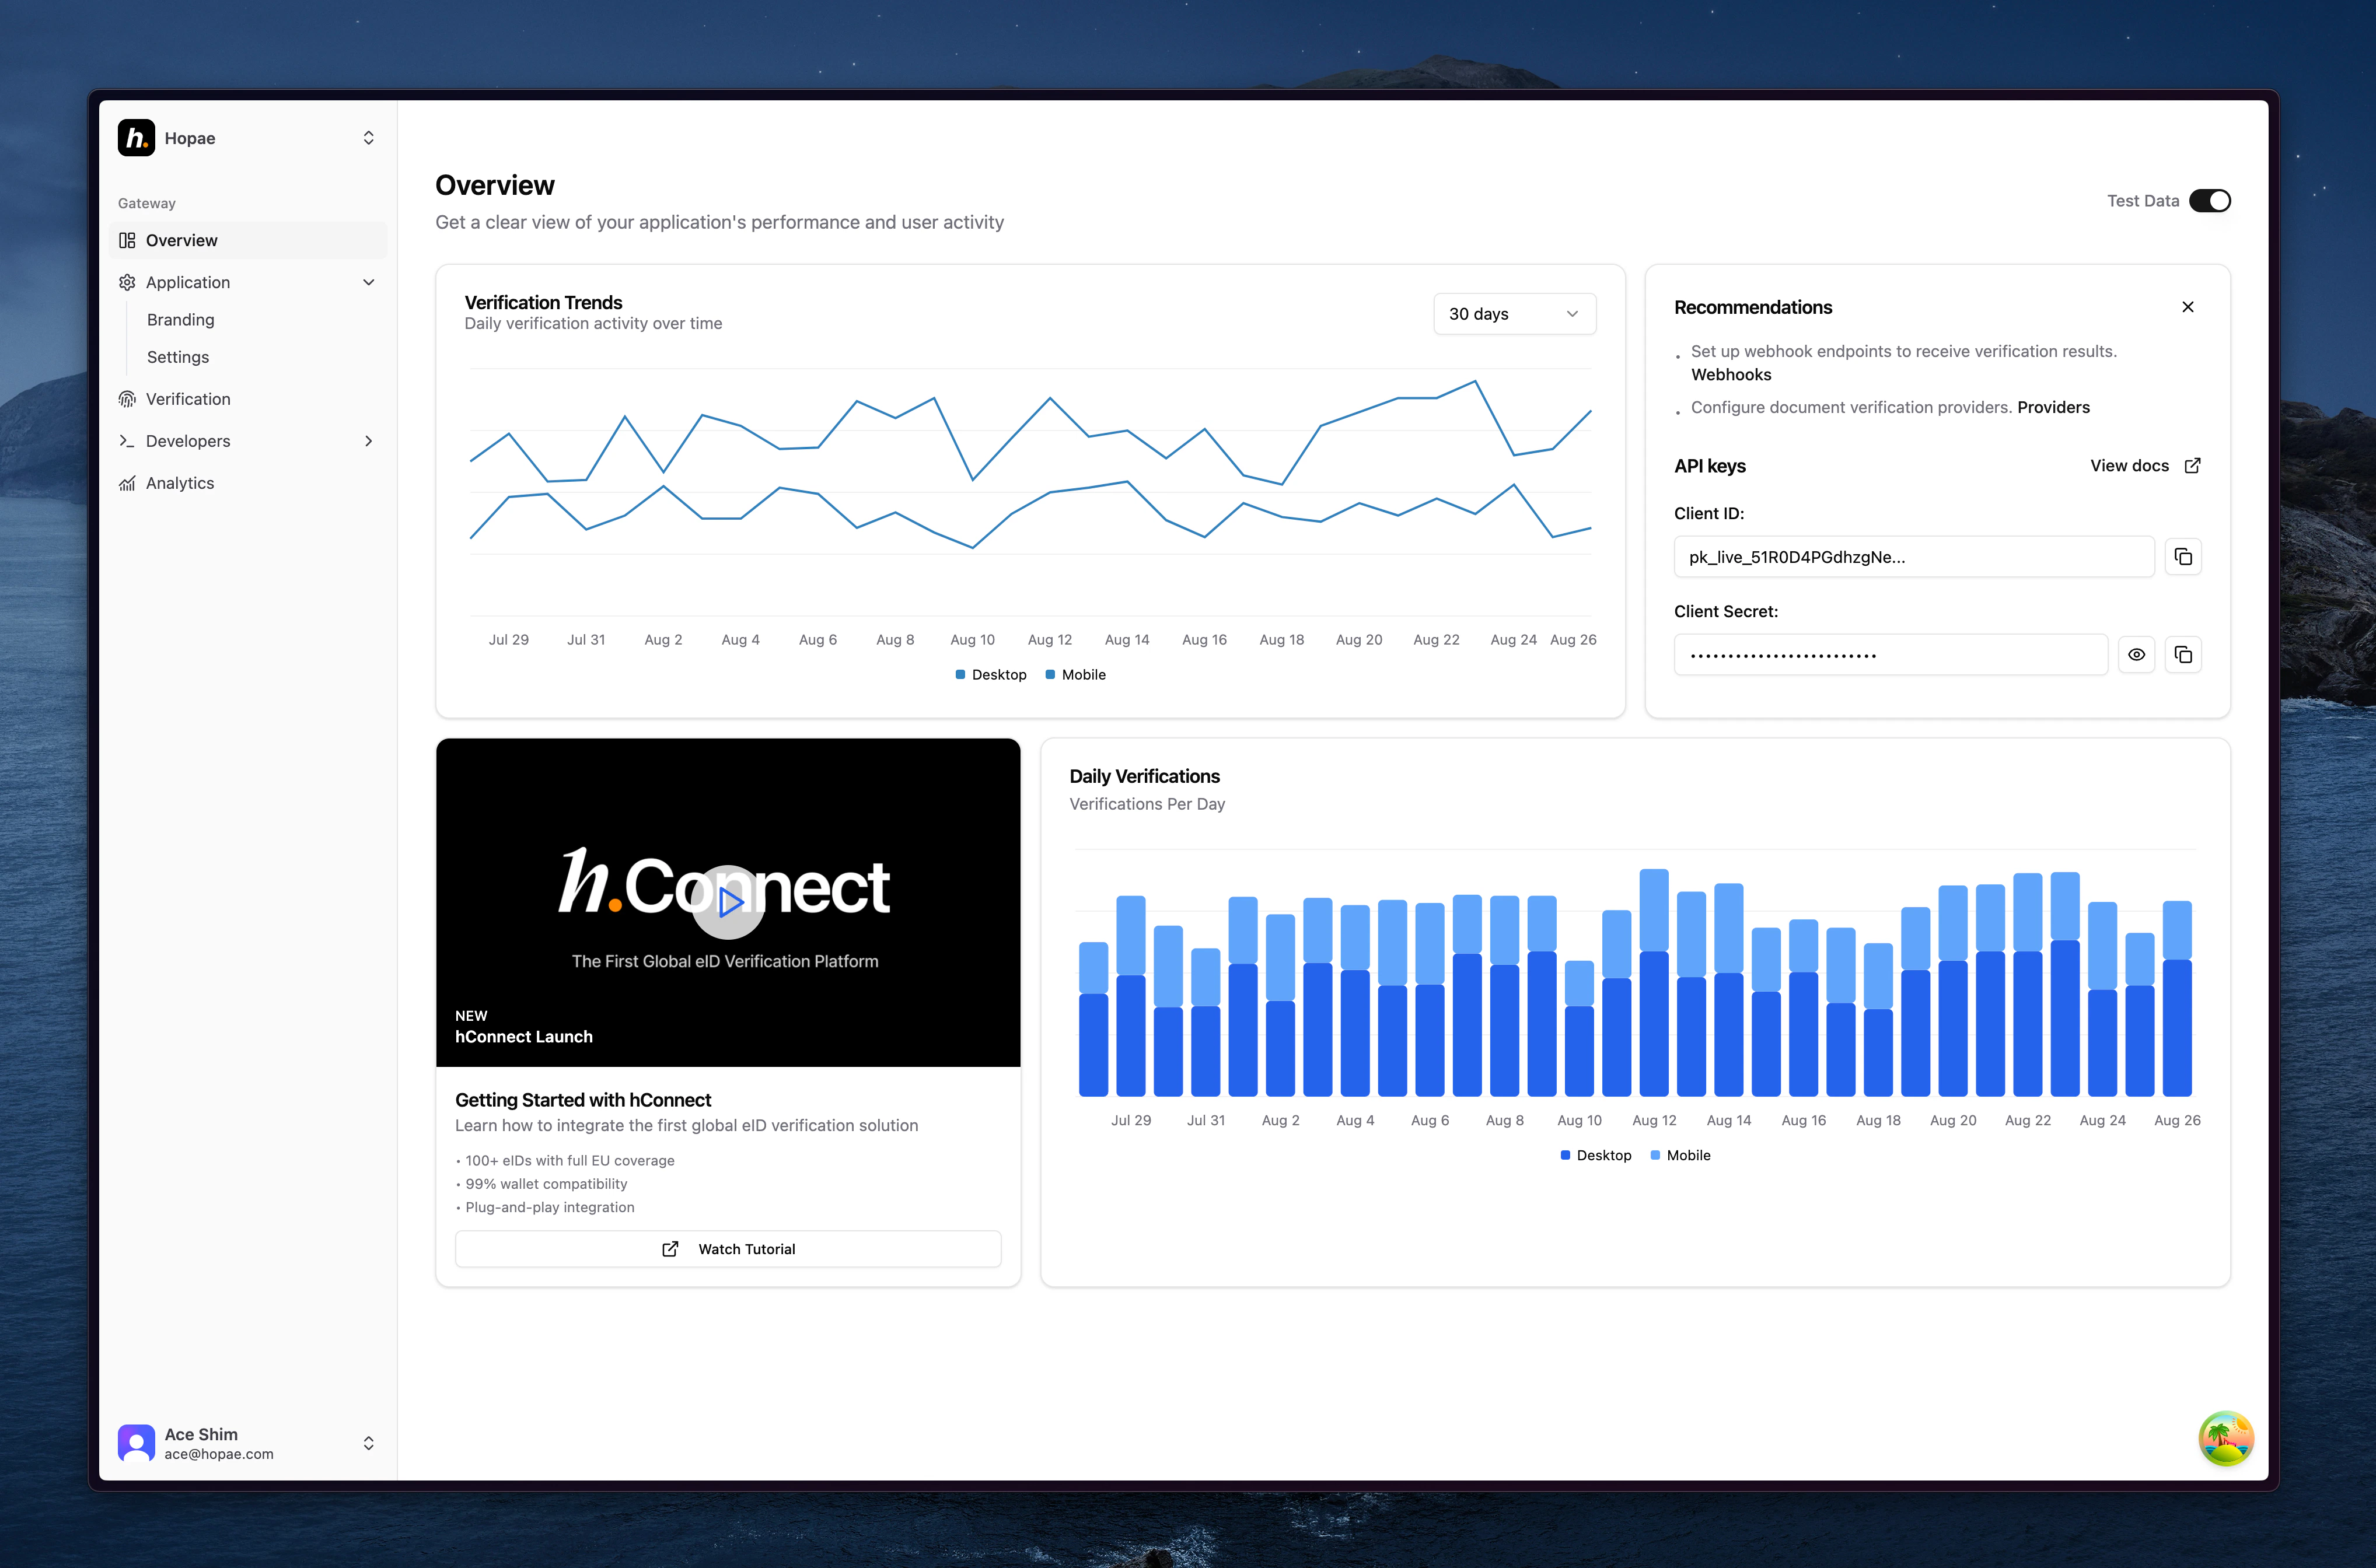The image size is (2376, 1568).
Task: Collapse the Application section chevron
Action: [x=369, y=282]
